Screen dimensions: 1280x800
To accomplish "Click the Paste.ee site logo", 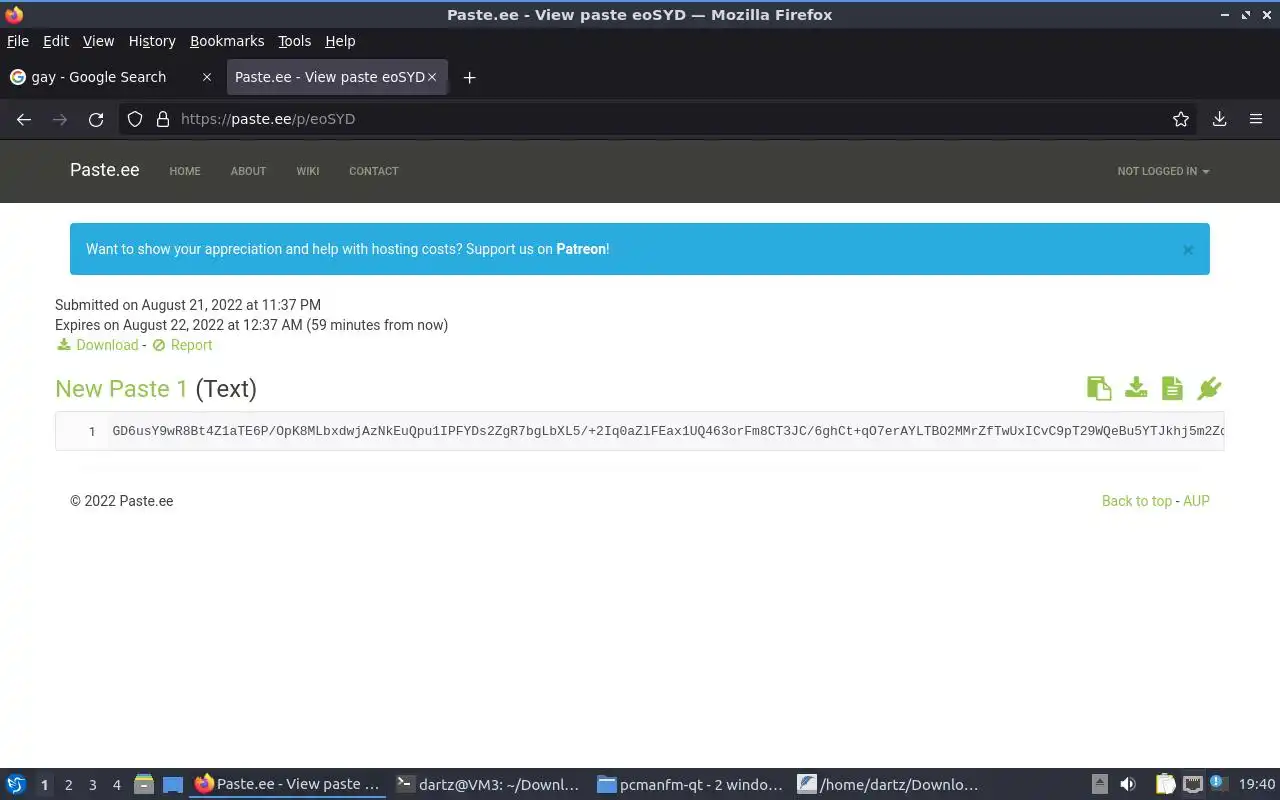I will pos(104,170).
